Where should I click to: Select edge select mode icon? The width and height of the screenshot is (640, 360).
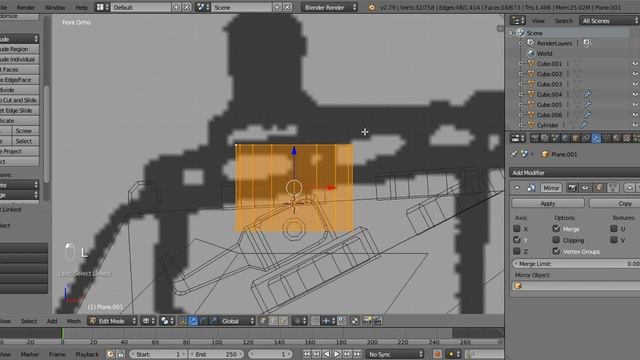[273, 321]
